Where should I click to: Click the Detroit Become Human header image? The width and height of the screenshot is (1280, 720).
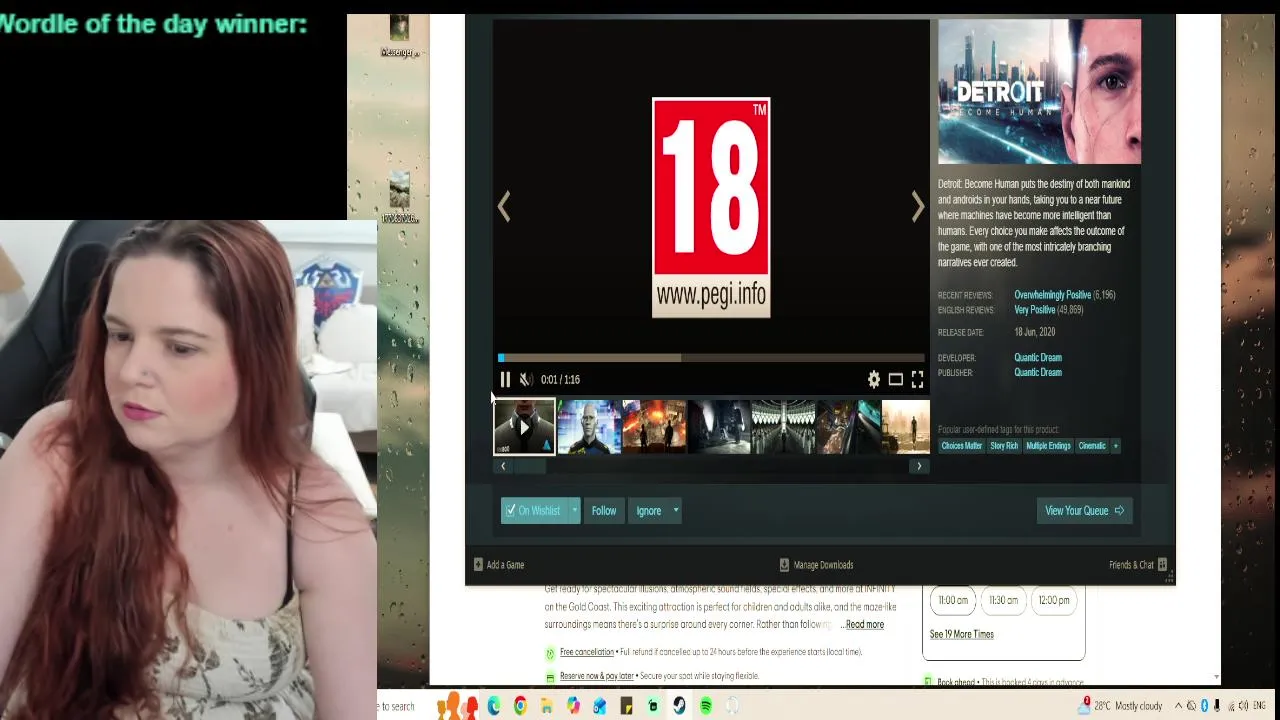coord(1039,91)
